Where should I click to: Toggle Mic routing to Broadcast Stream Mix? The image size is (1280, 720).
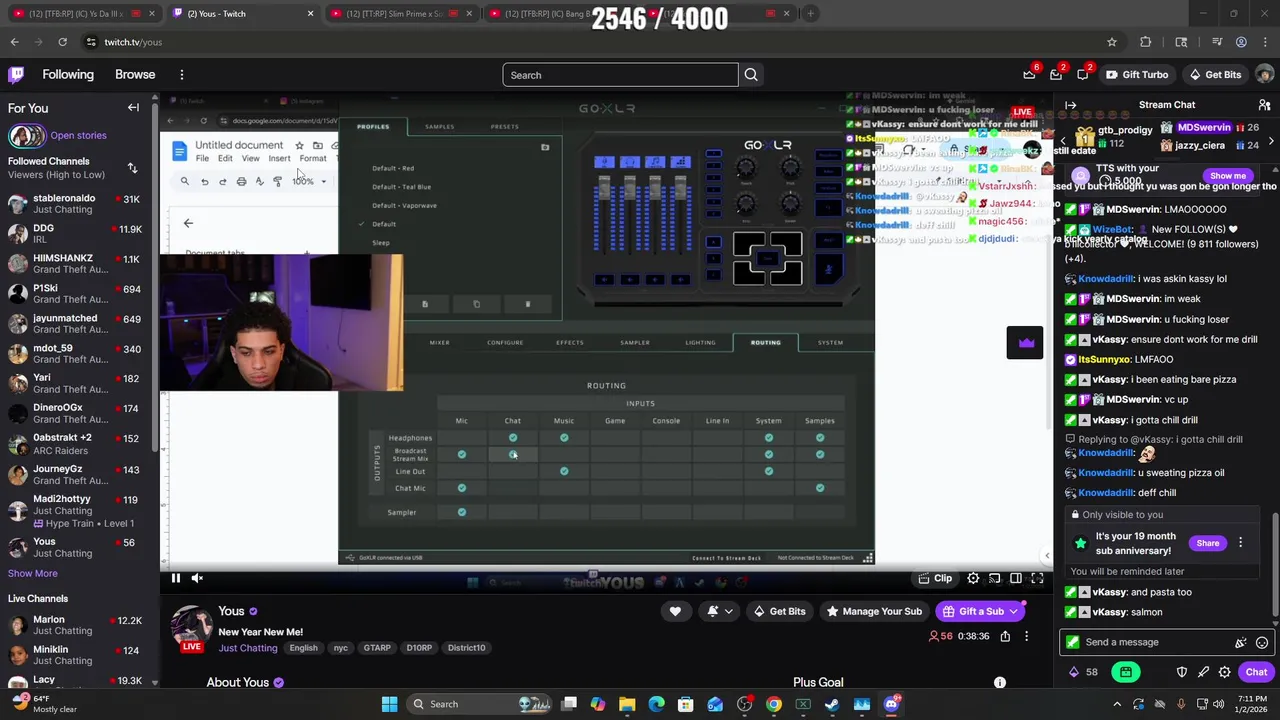[462, 455]
